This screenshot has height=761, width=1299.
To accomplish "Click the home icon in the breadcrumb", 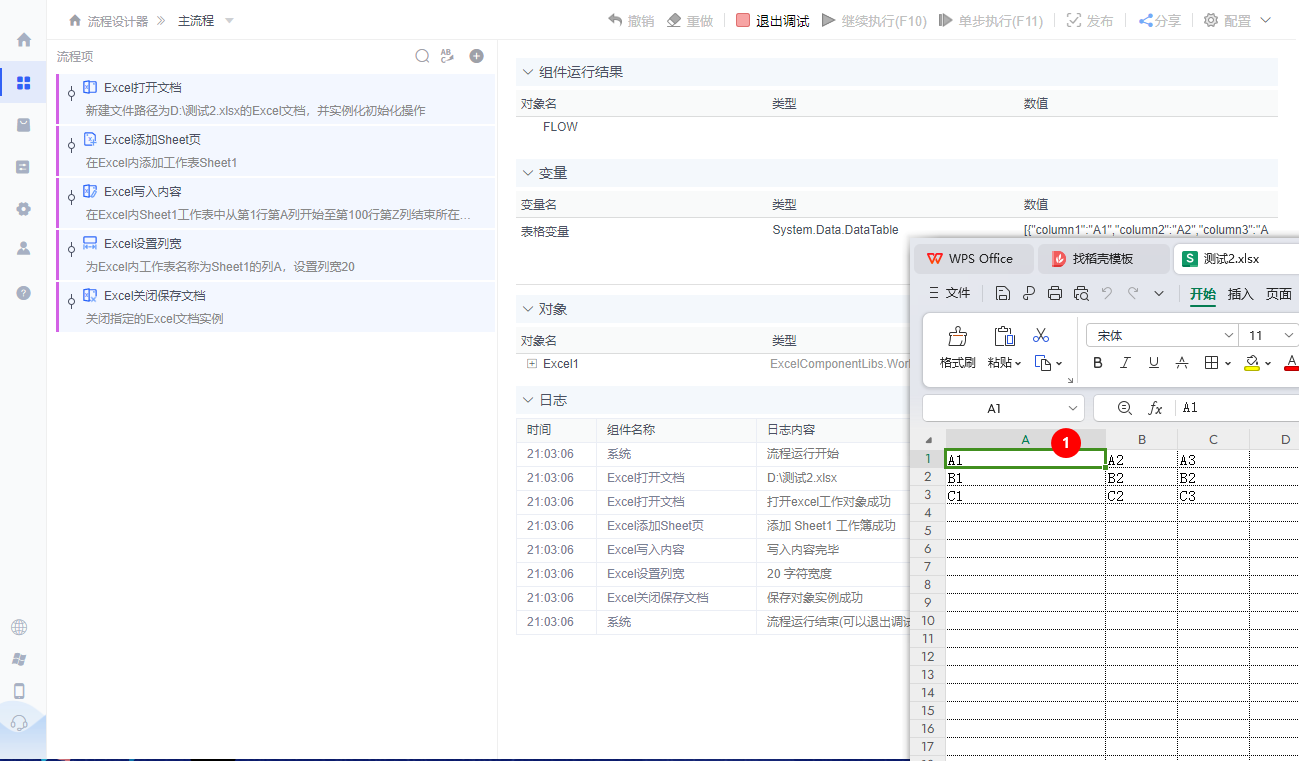I will pos(73,19).
